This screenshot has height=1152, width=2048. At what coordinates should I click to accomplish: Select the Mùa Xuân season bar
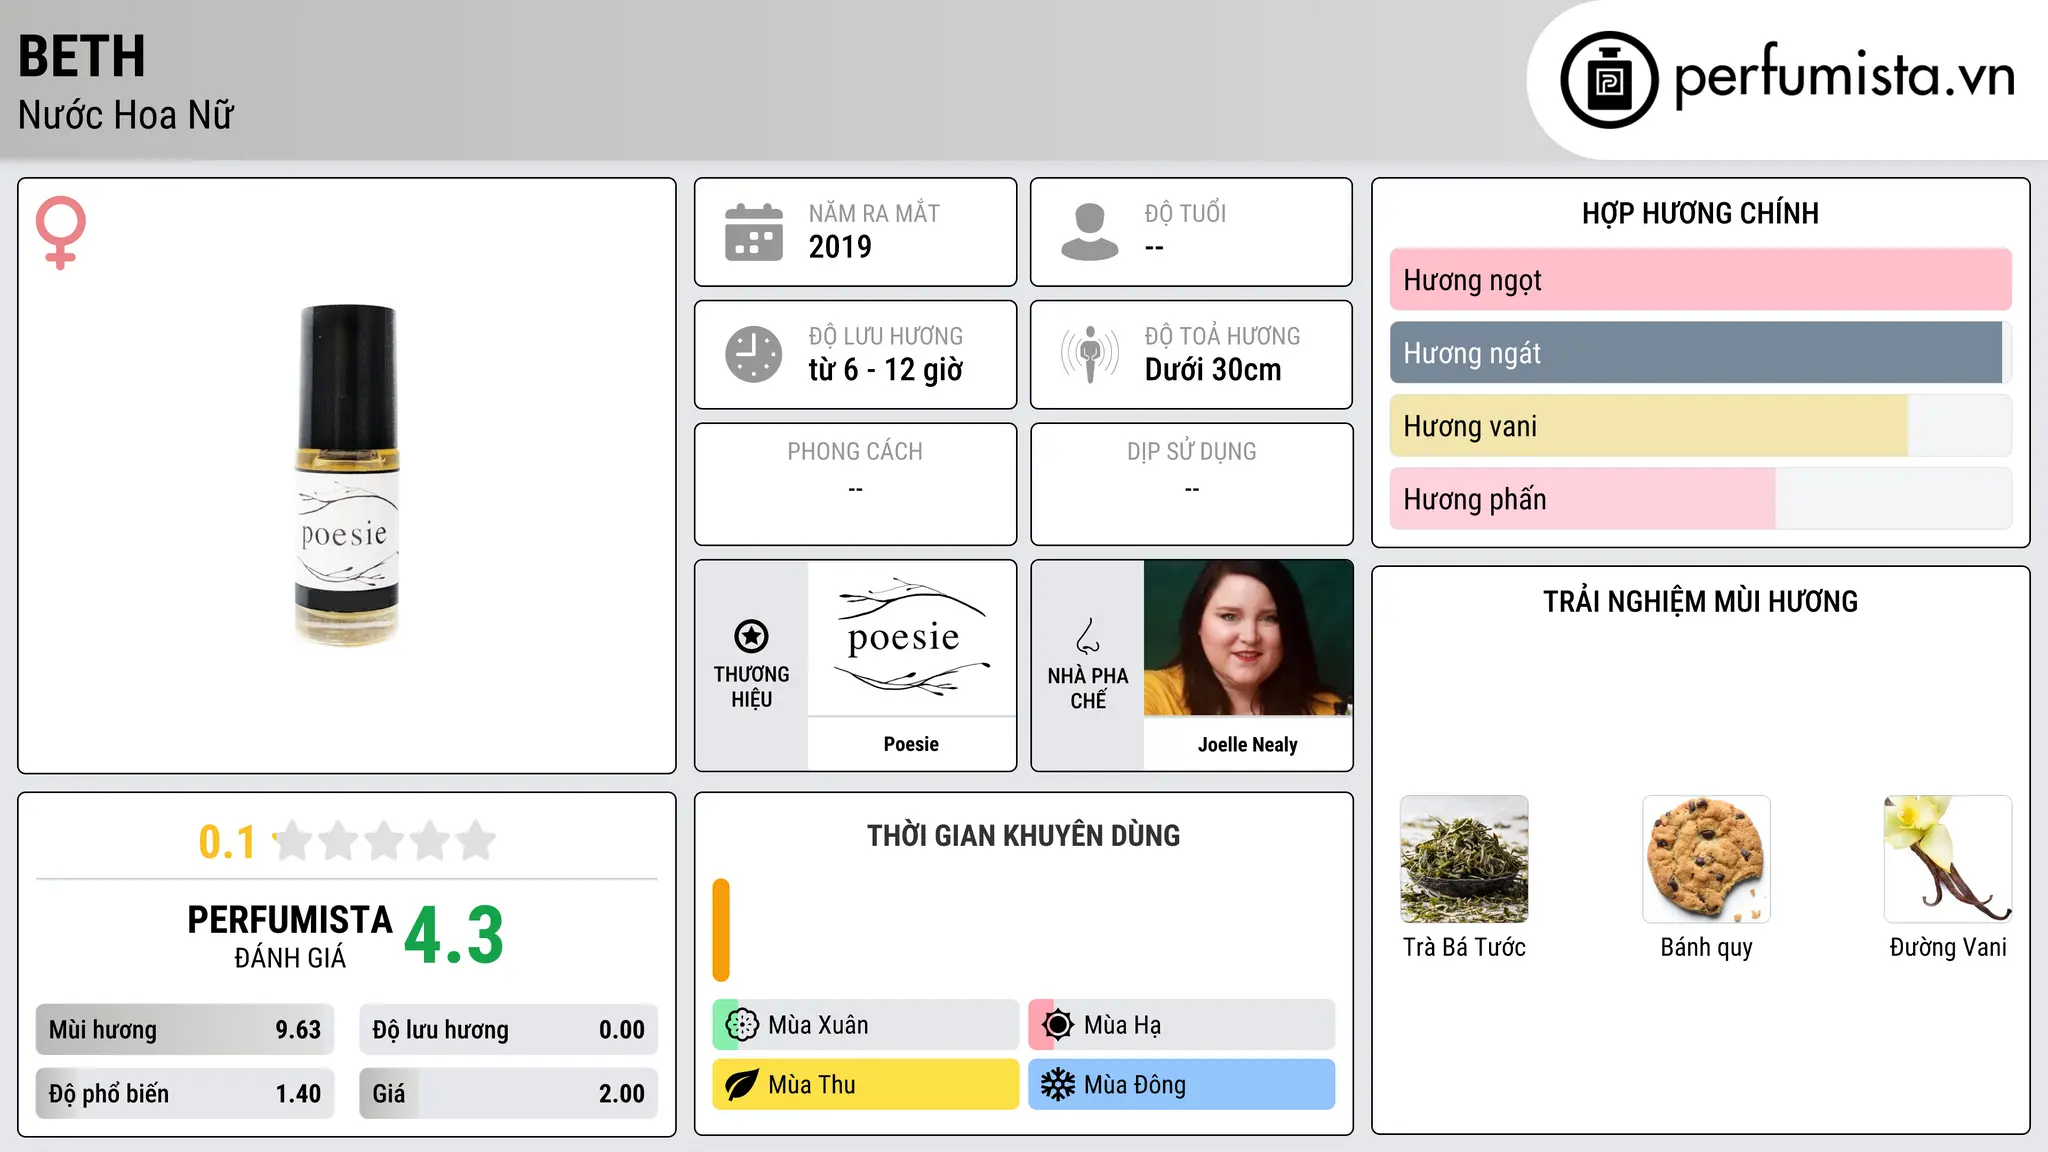[866, 1025]
